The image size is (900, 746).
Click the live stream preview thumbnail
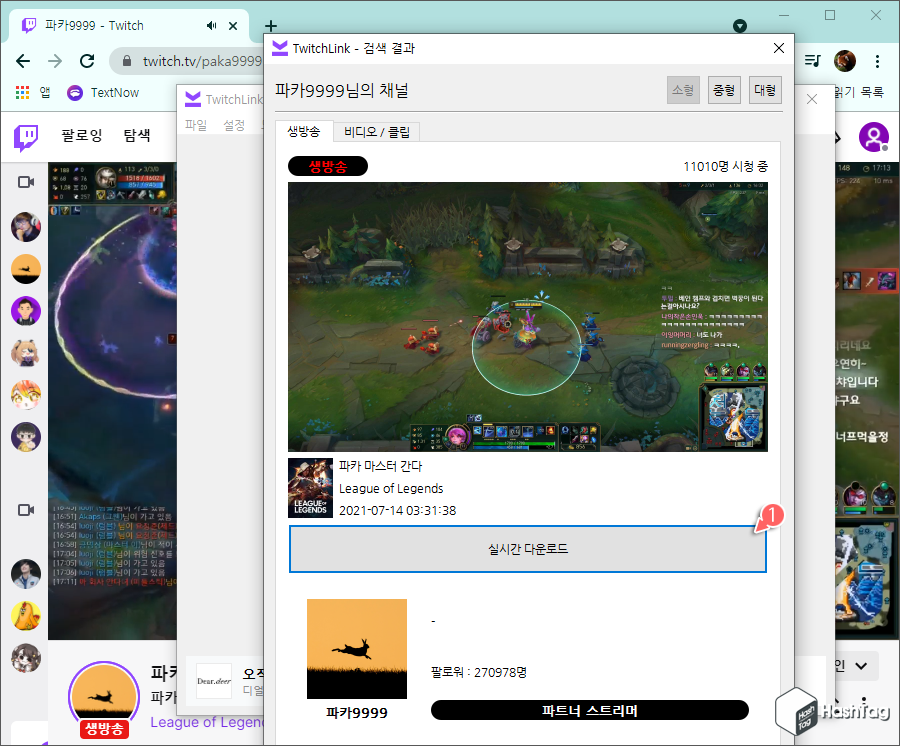pyautogui.click(x=527, y=317)
